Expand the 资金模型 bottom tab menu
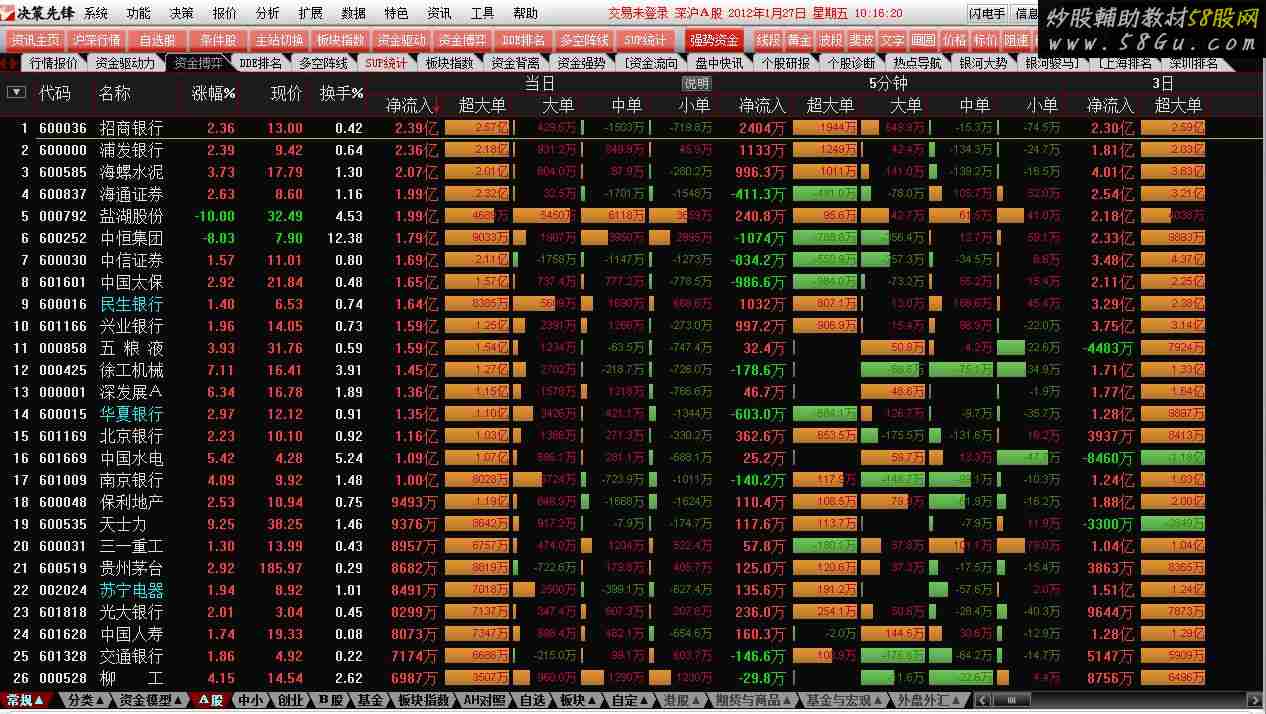The height and width of the screenshot is (714, 1266). (152, 701)
